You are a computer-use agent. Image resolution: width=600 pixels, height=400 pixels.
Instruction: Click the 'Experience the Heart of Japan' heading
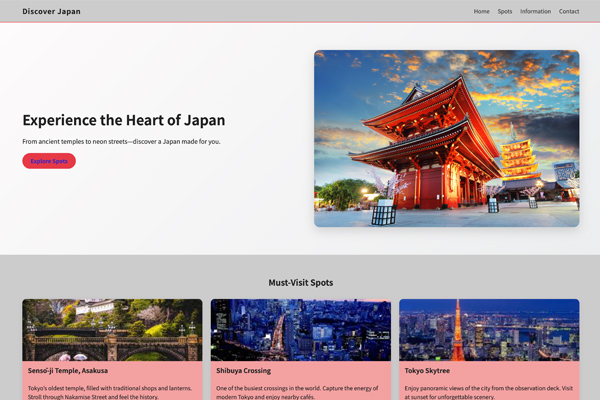click(124, 120)
